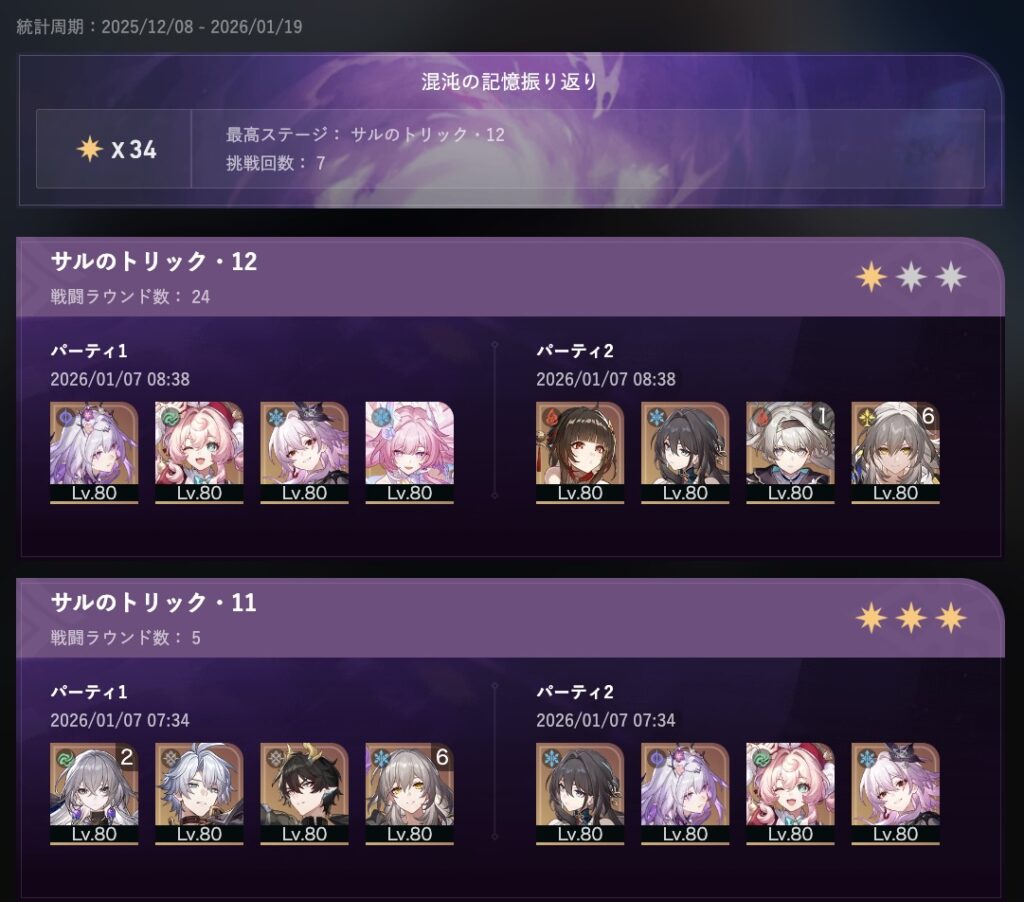This screenshot has width=1024, height=902.
Task: Click ice character with badge 6 in stage 11
Action: point(409,794)
